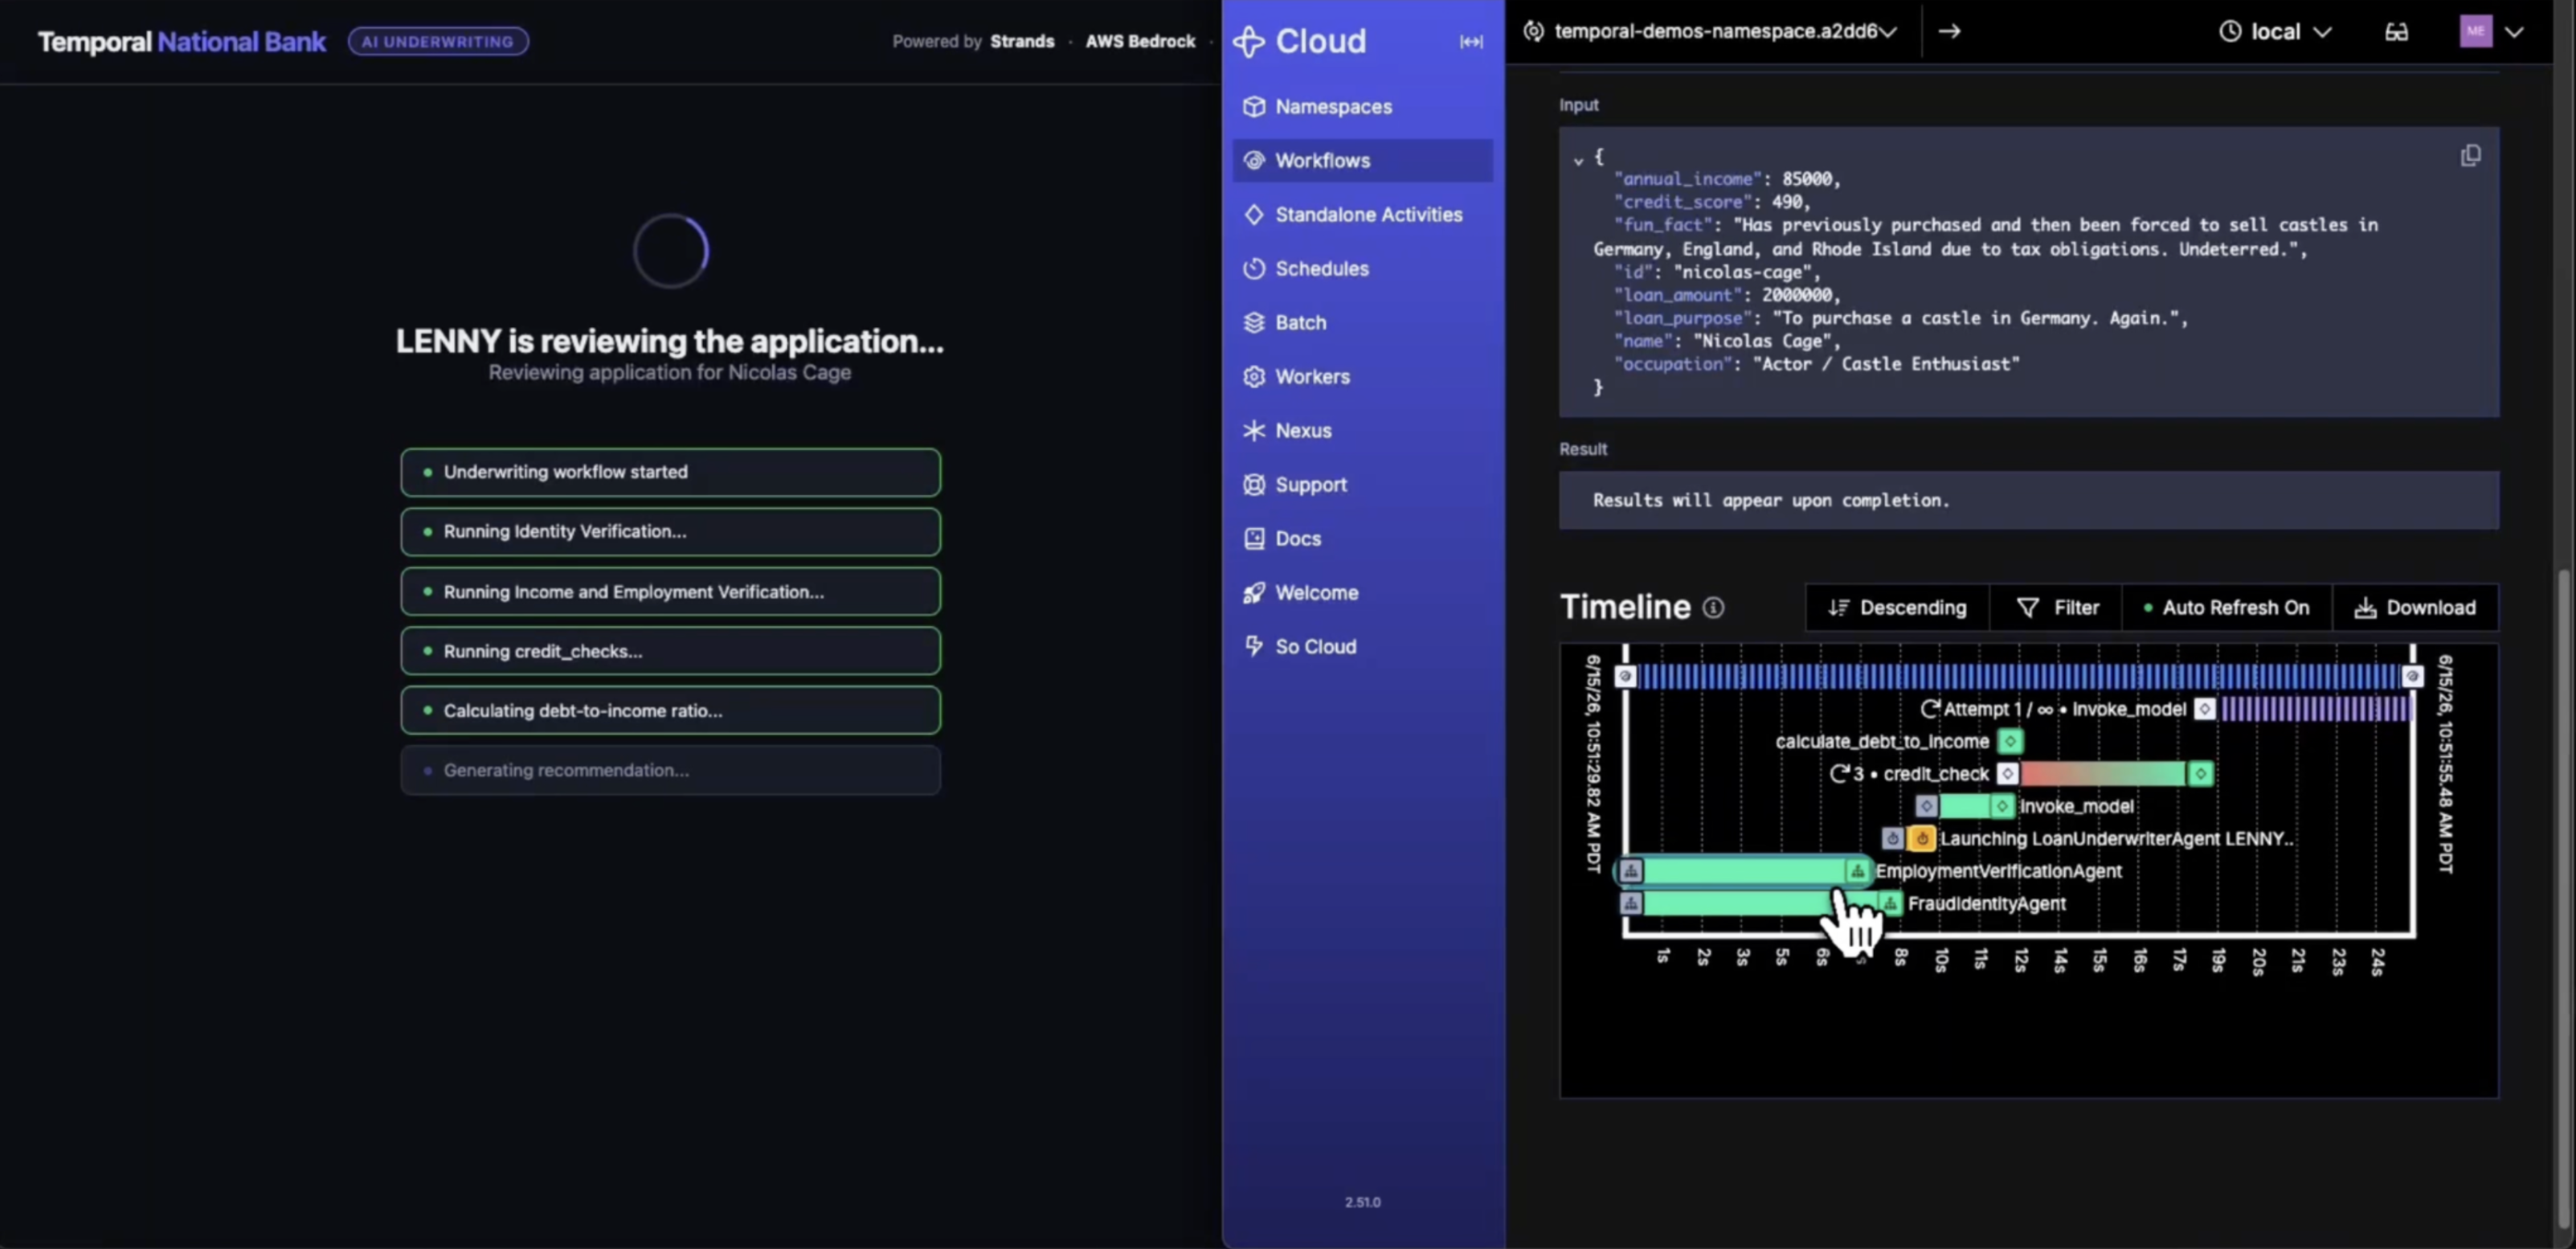Click the blue workflow duration bar on timeline

[x=2018, y=676]
